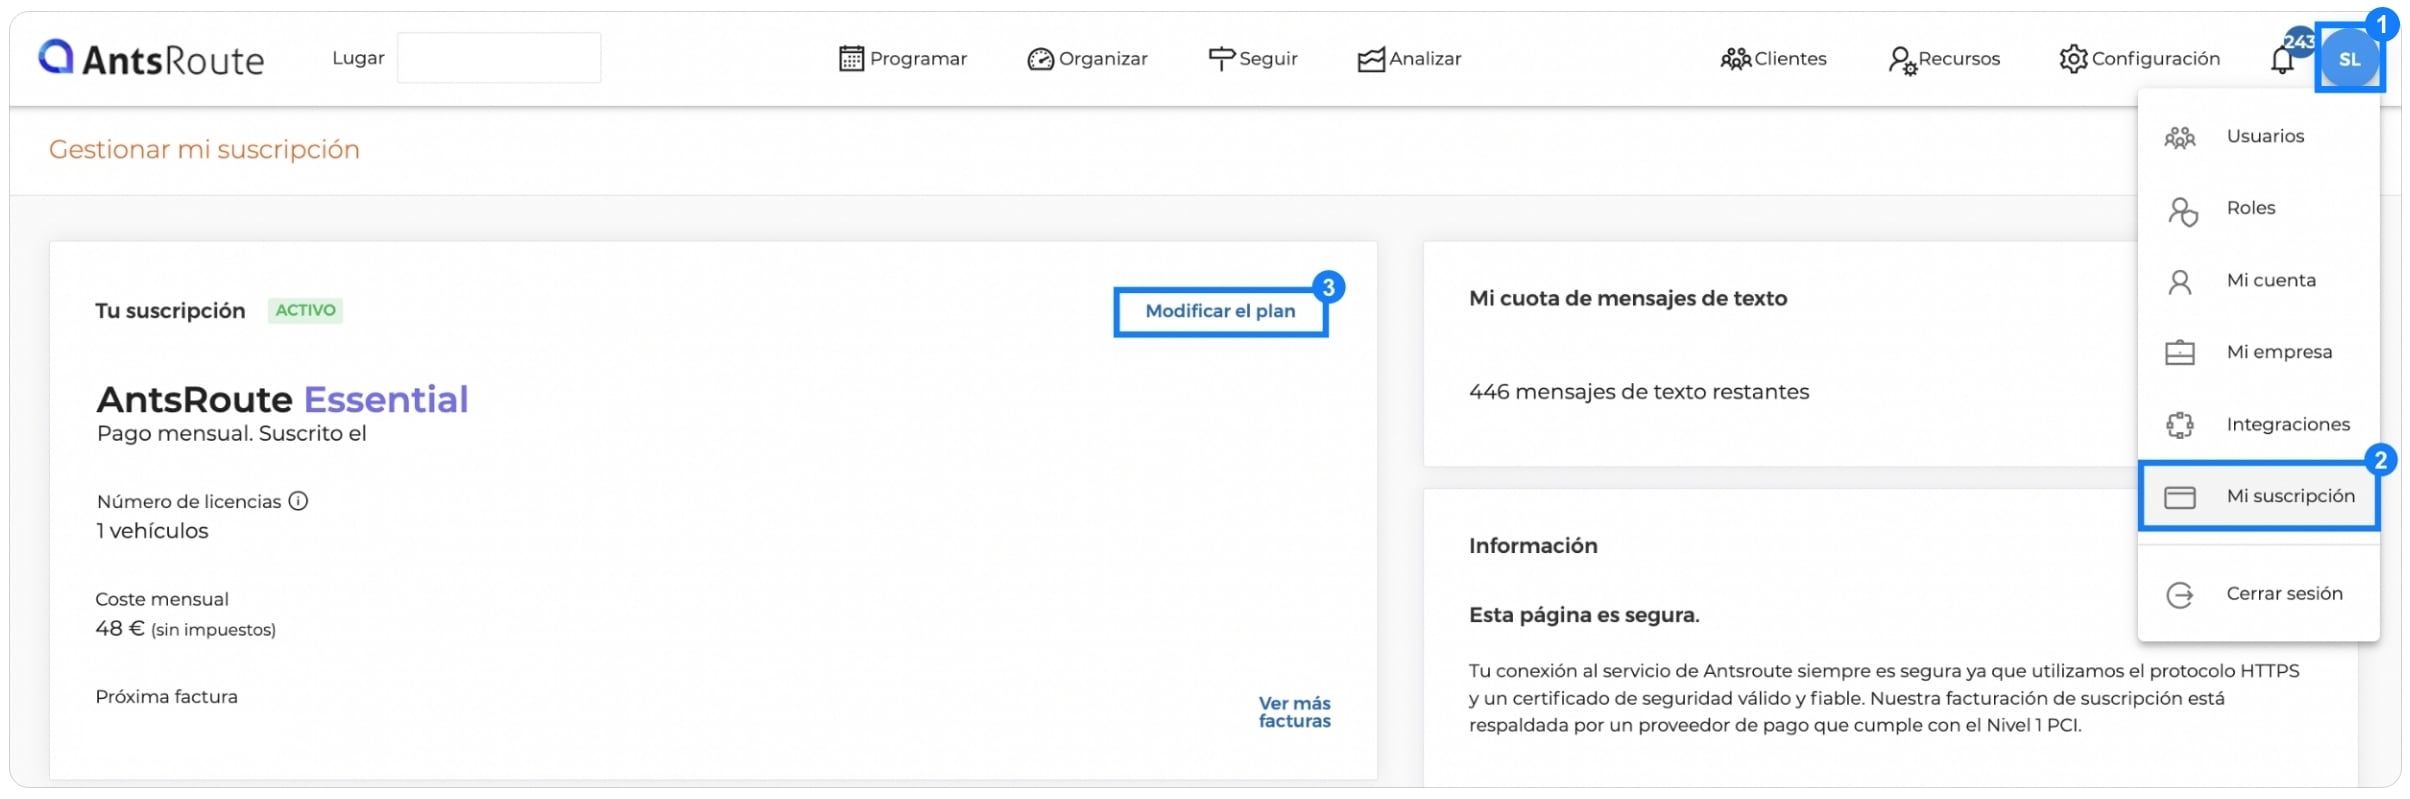Viewport: 2410px width, 799px height.
Task: Select Mi cuenta menu entry
Action: 2259,281
